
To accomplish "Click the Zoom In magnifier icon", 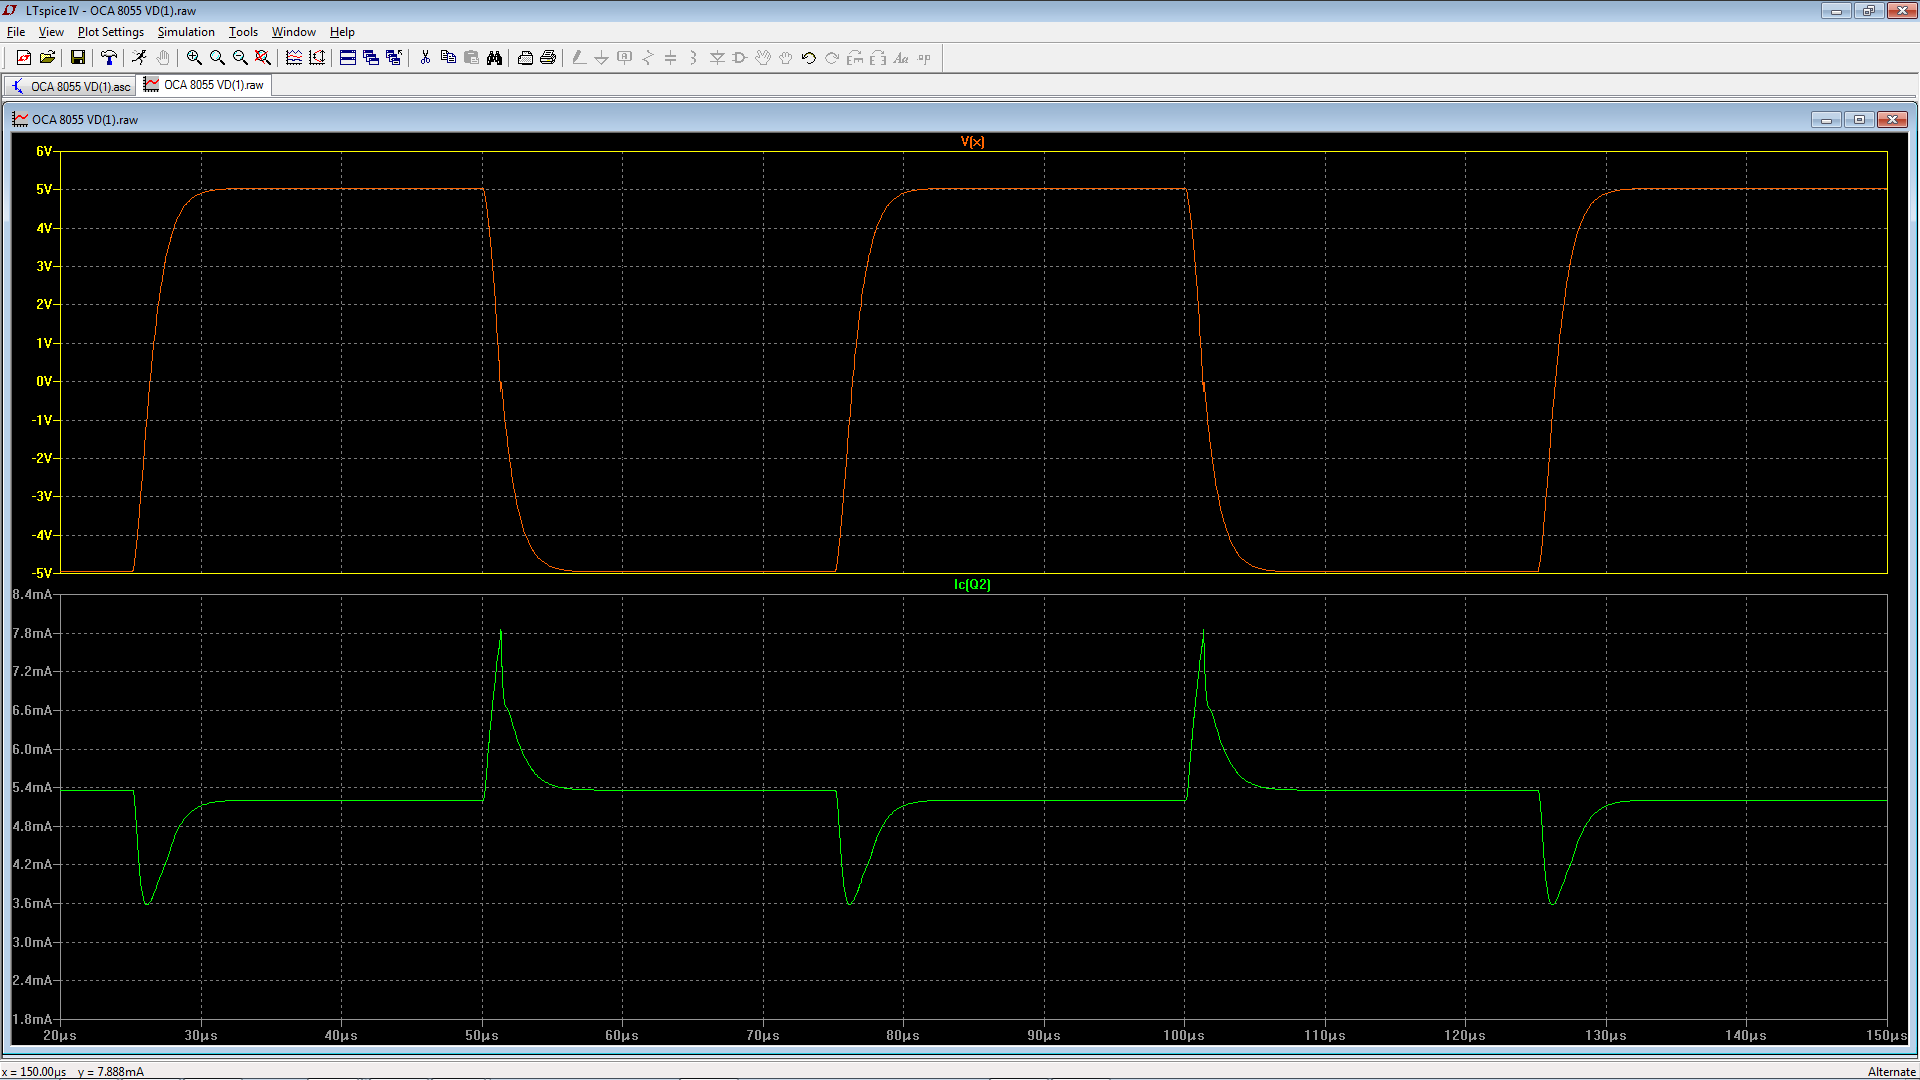I will point(194,58).
